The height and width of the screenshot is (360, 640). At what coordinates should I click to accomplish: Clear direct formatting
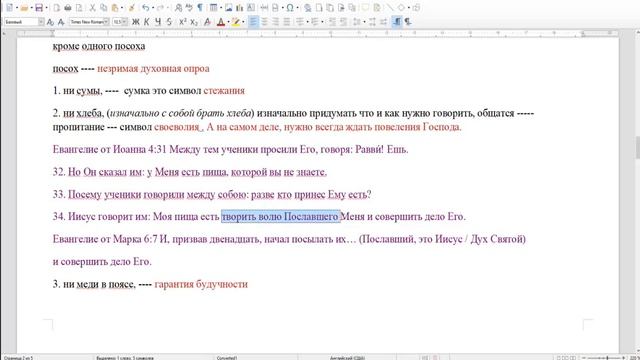pos(207,22)
